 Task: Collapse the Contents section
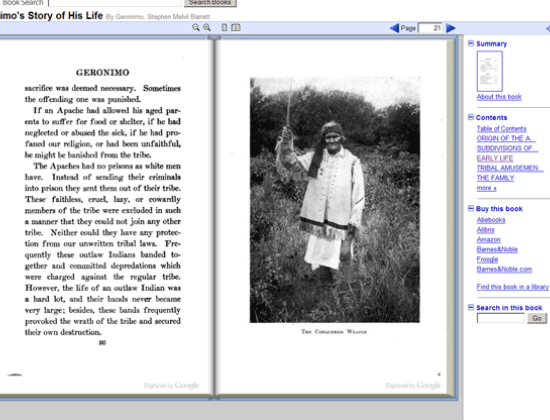[471, 117]
